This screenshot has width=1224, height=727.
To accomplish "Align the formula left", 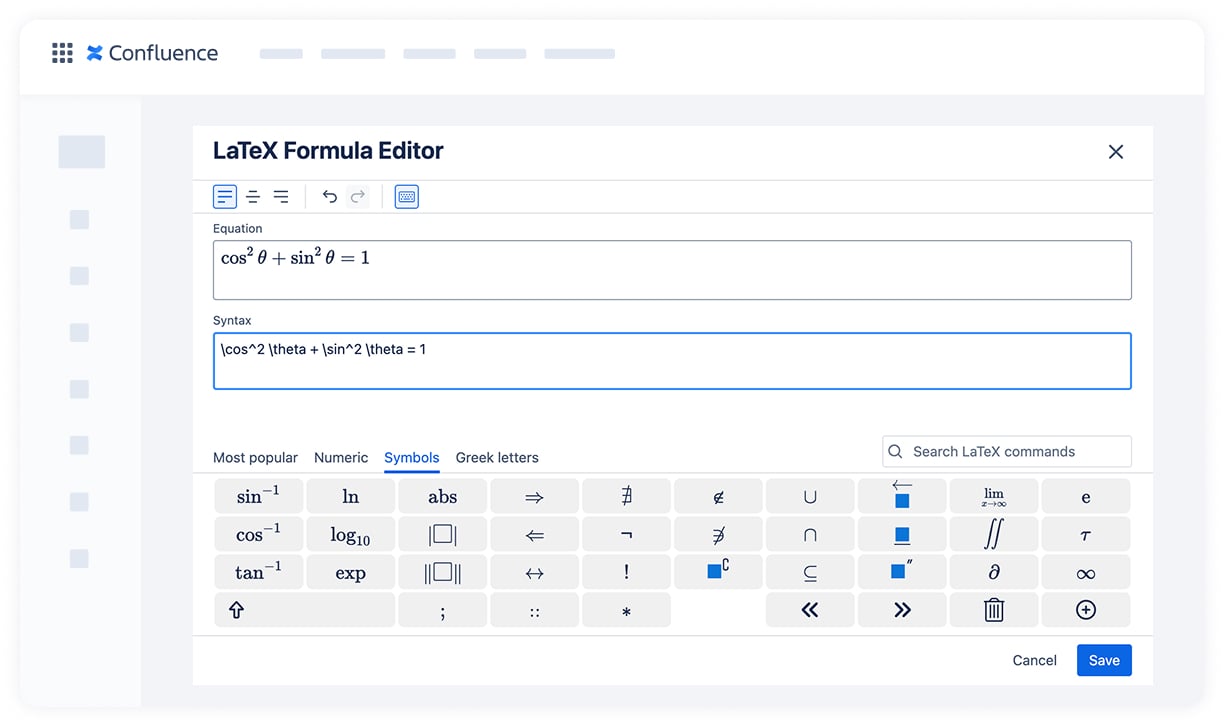I will point(225,197).
